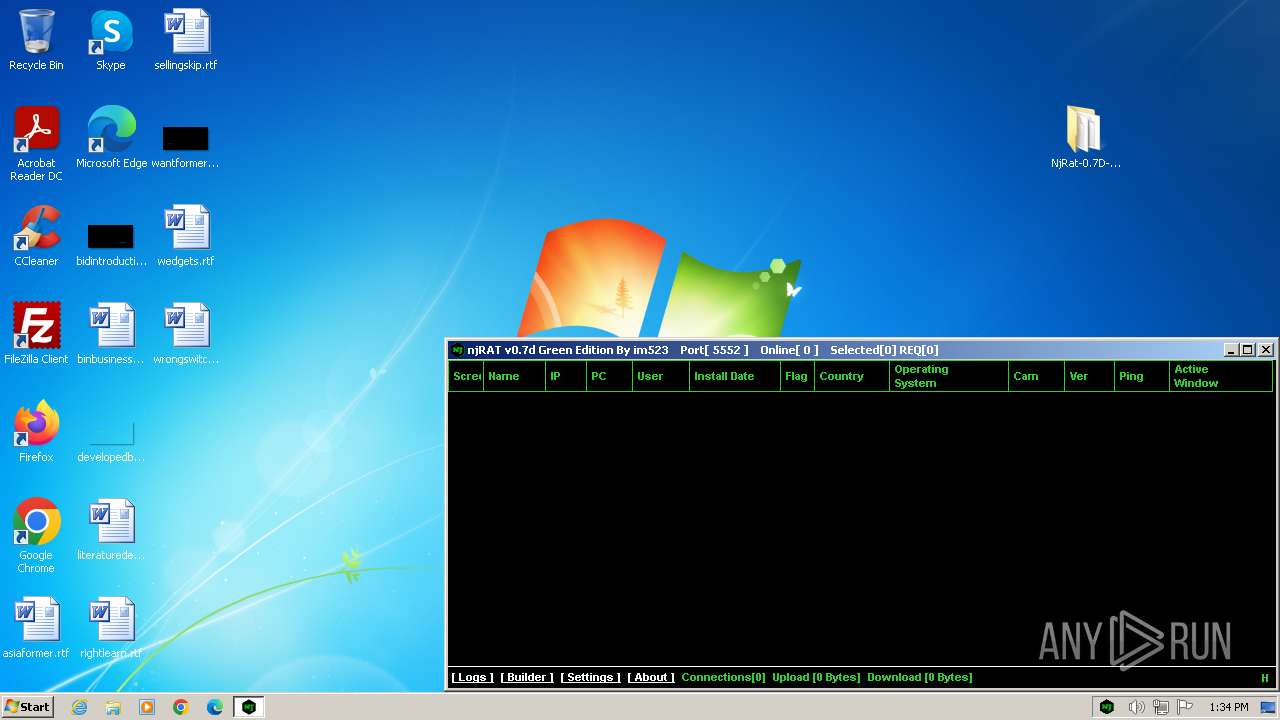Screen dimensions: 1280x720
Task: Click the njRAT title bar text
Action: 702,350
